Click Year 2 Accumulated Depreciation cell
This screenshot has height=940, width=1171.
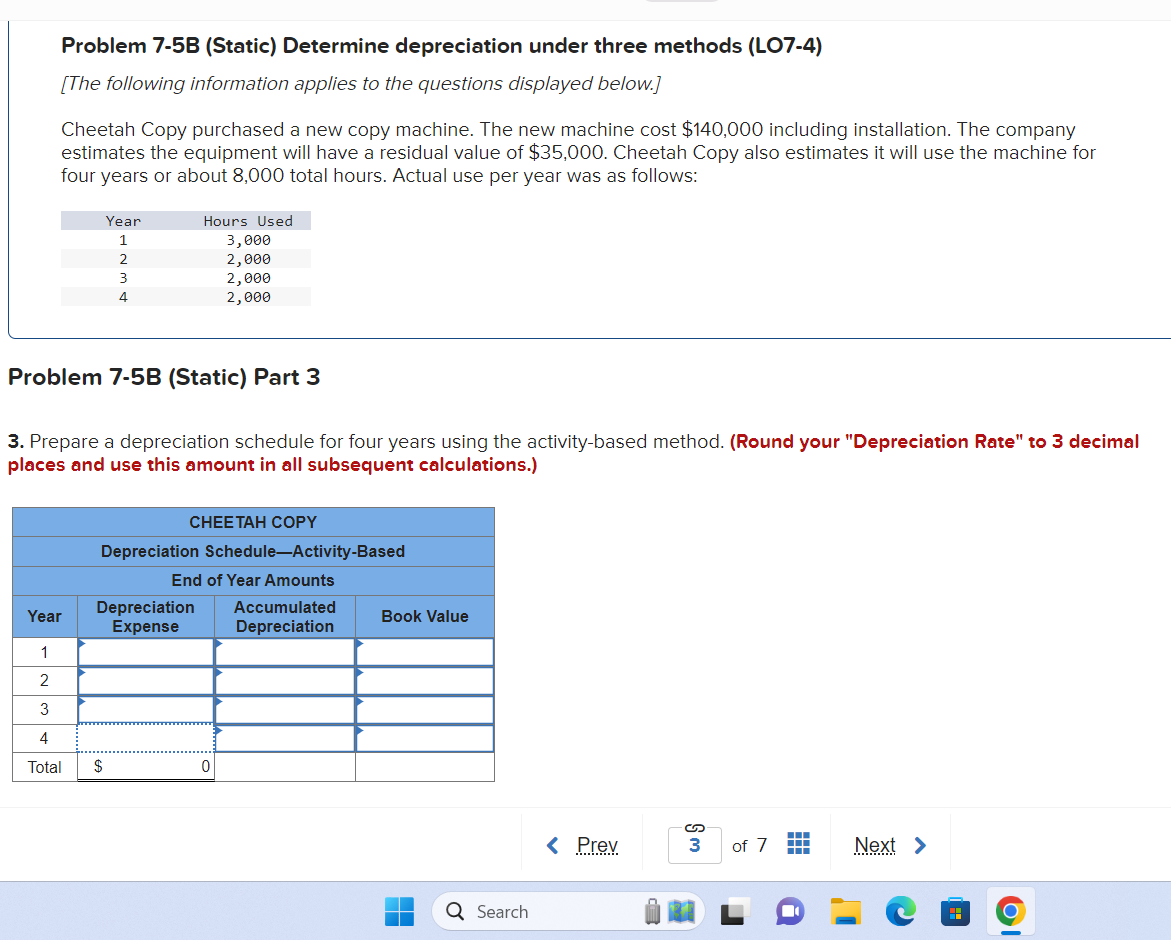[285, 680]
